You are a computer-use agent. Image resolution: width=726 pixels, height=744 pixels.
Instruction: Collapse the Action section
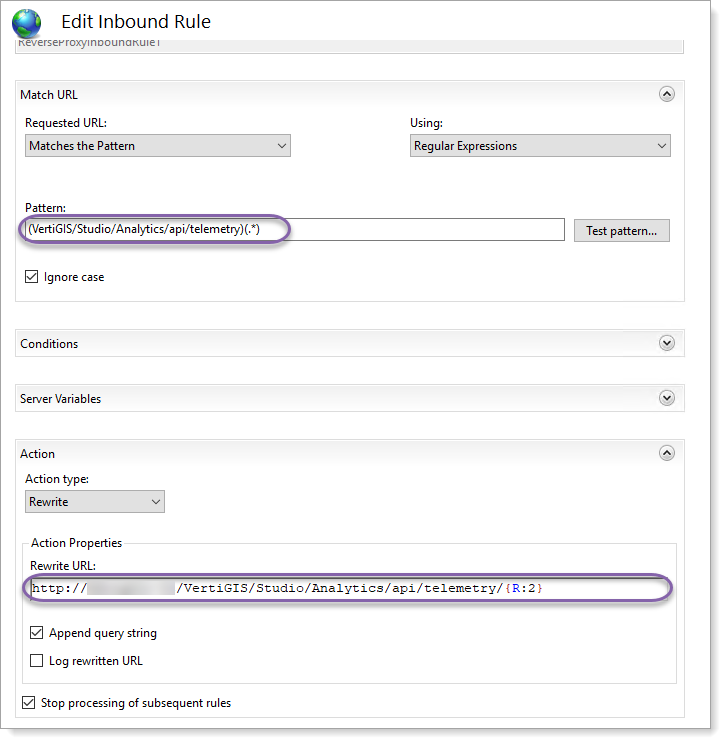(x=667, y=453)
